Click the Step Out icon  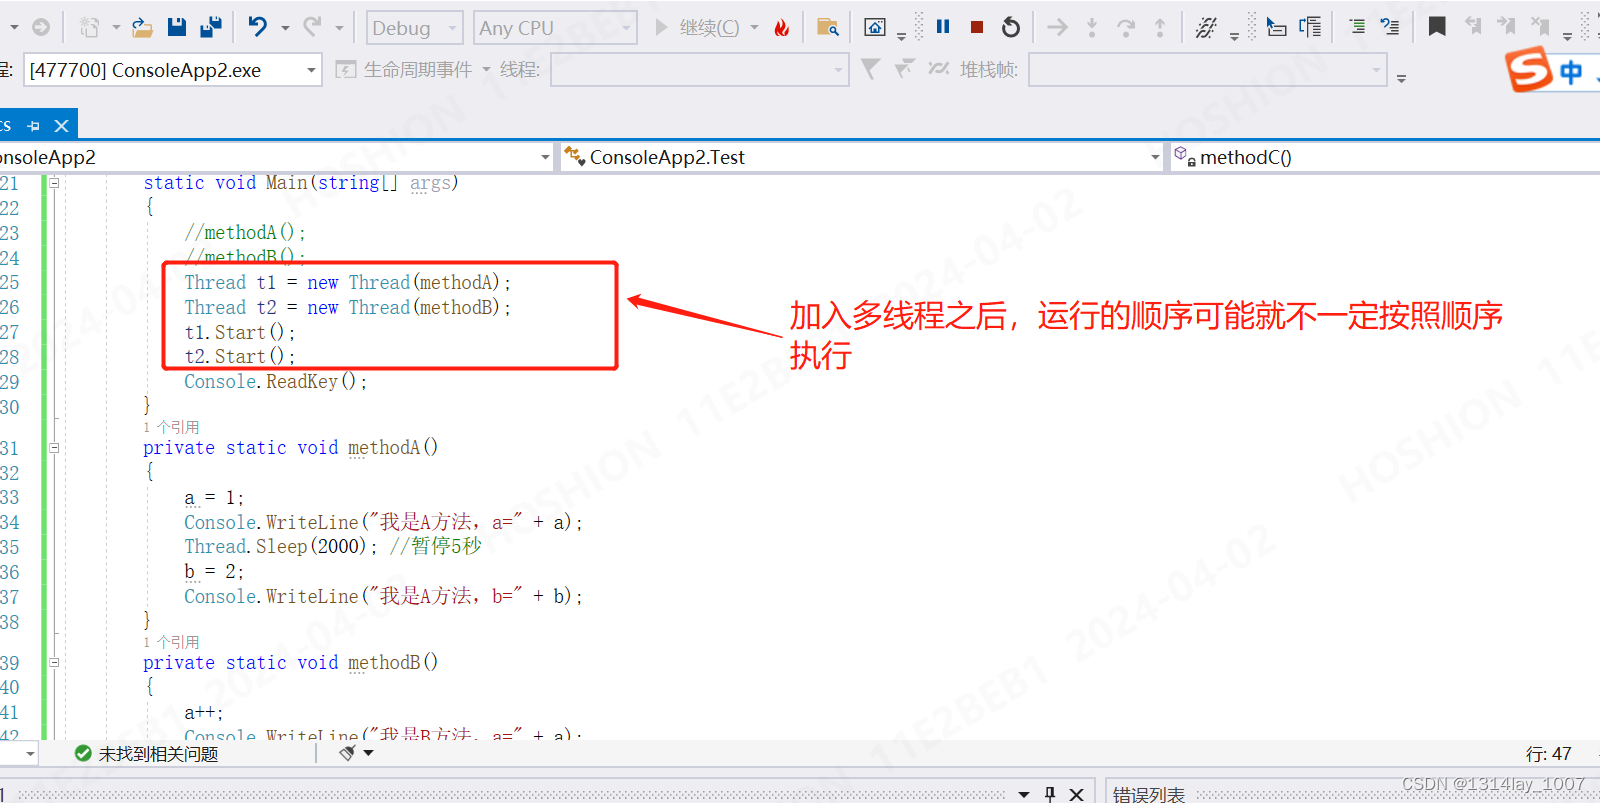[x=1160, y=28]
